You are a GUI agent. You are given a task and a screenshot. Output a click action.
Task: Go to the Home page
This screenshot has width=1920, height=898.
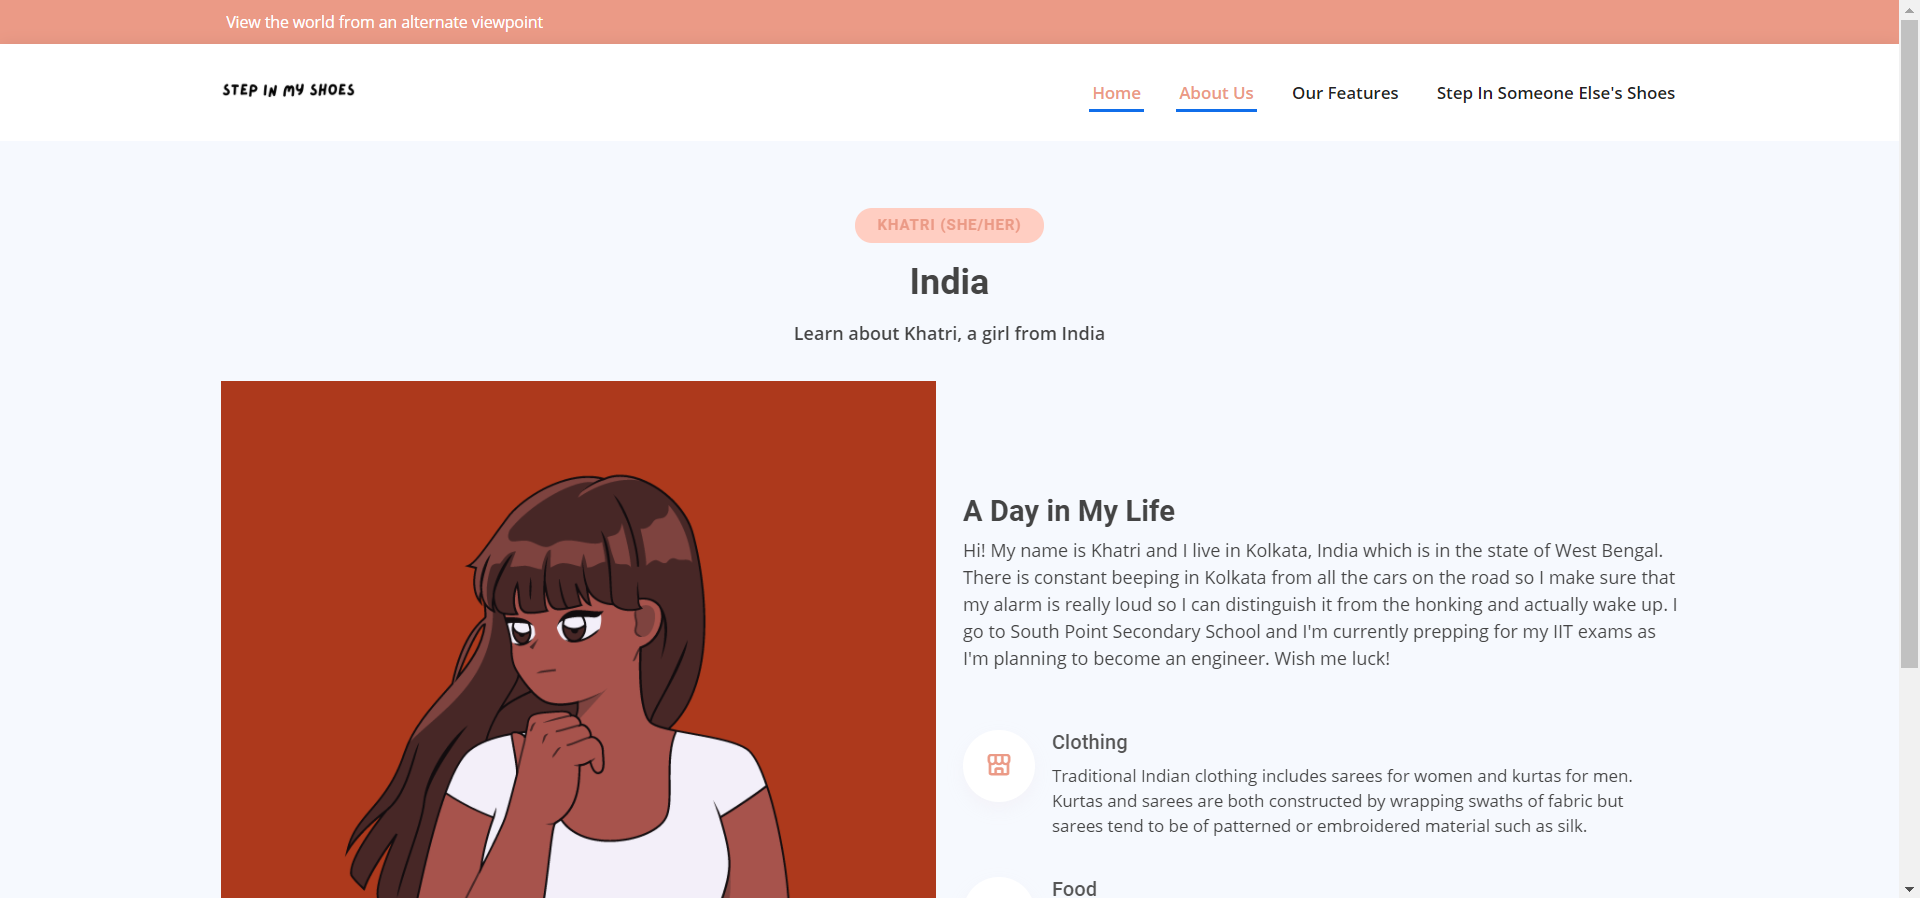pos(1116,93)
